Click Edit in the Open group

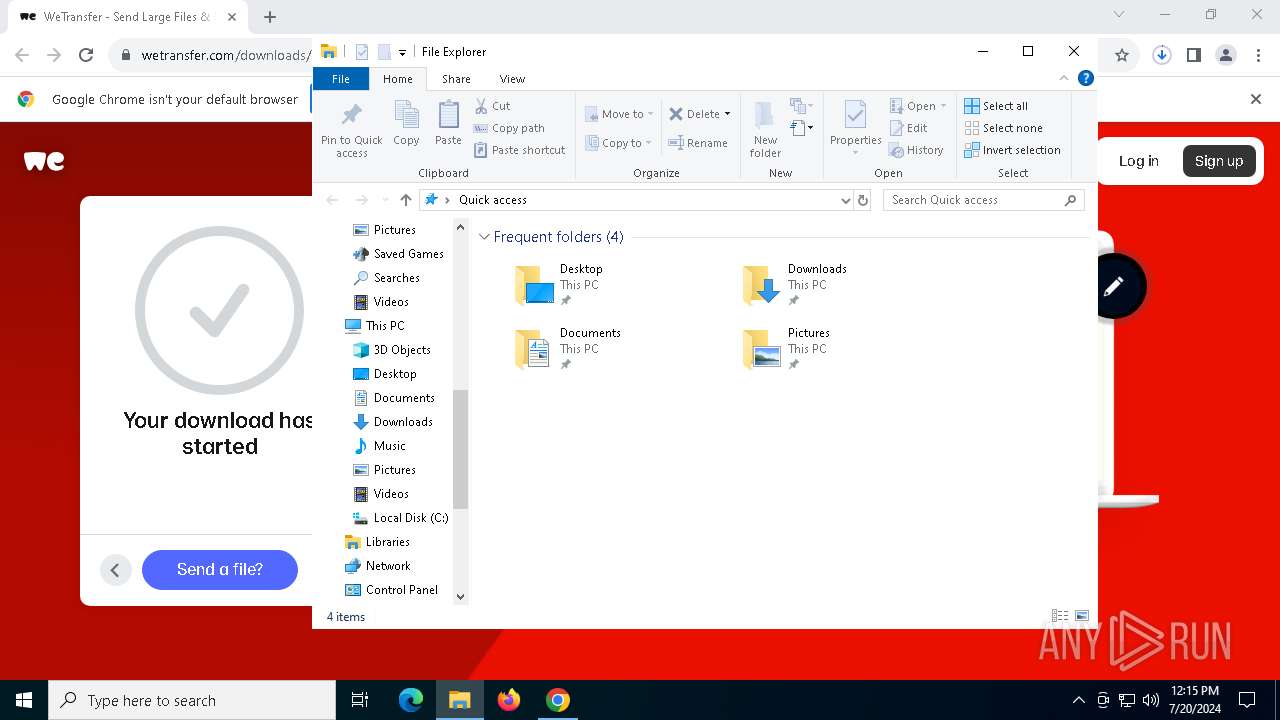(x=909, y=128)
